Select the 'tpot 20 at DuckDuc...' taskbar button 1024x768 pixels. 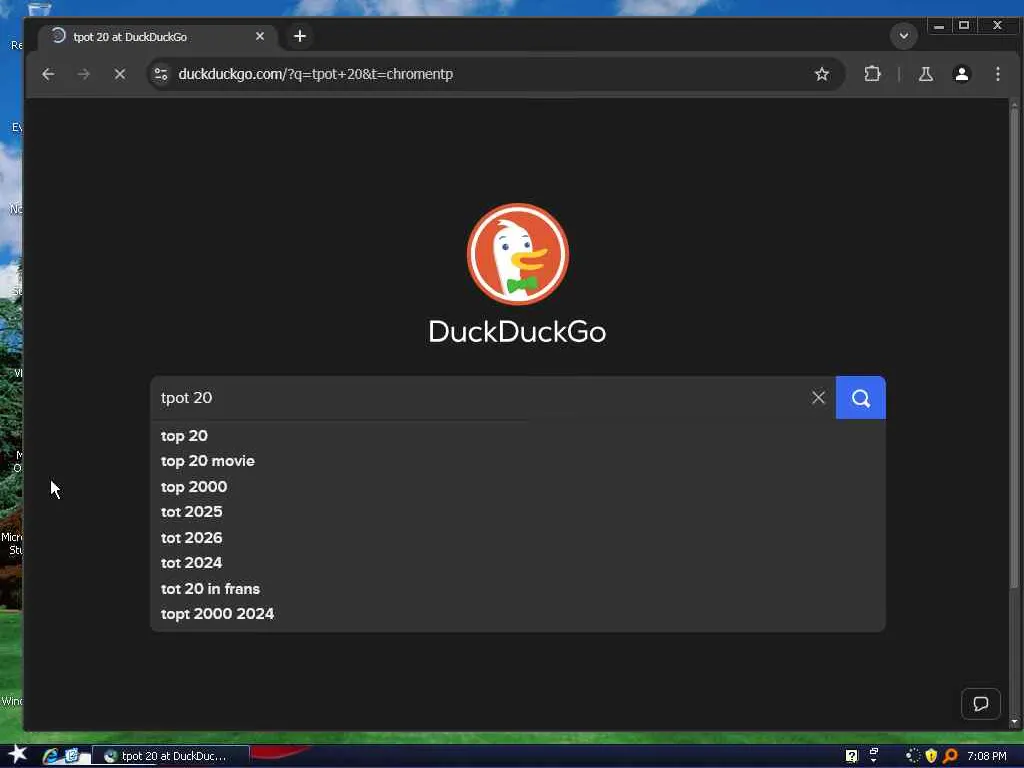pyautogui.click(x=170, y=756)
